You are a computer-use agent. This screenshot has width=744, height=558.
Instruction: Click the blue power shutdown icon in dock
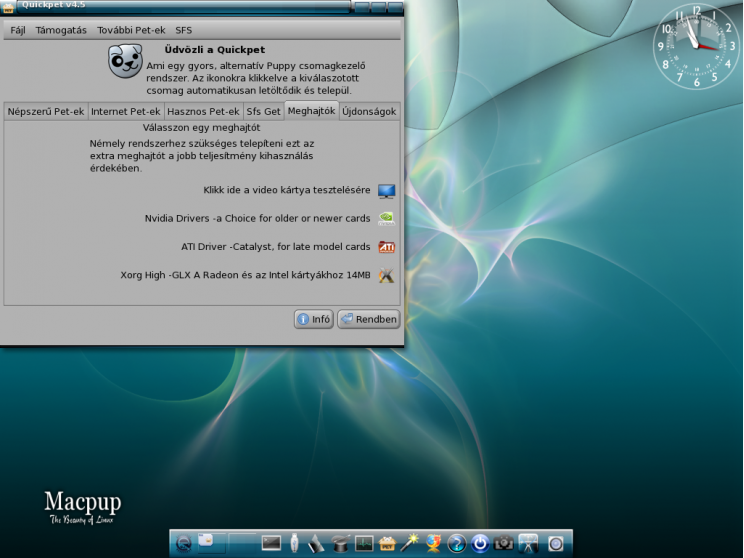click(480, 544)
